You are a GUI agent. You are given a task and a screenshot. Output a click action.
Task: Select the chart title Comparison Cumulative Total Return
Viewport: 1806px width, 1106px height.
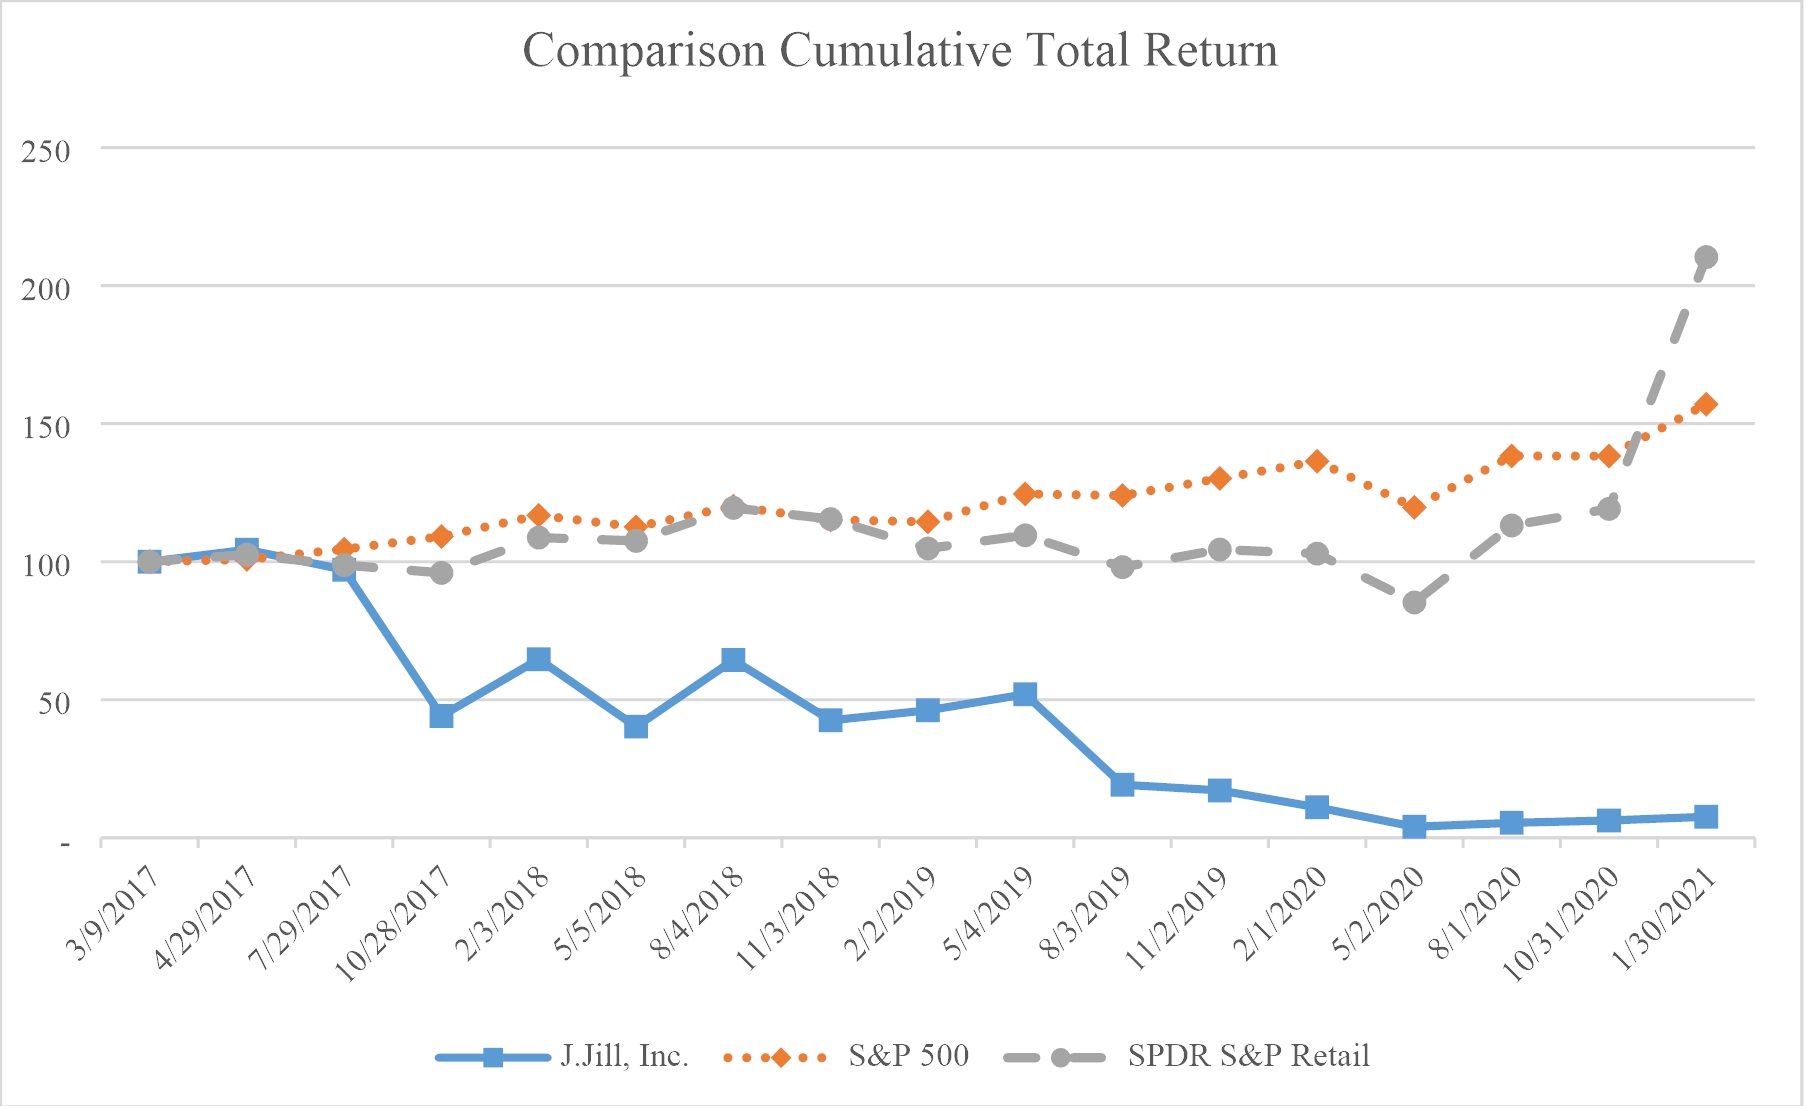[x=900, y=50]
